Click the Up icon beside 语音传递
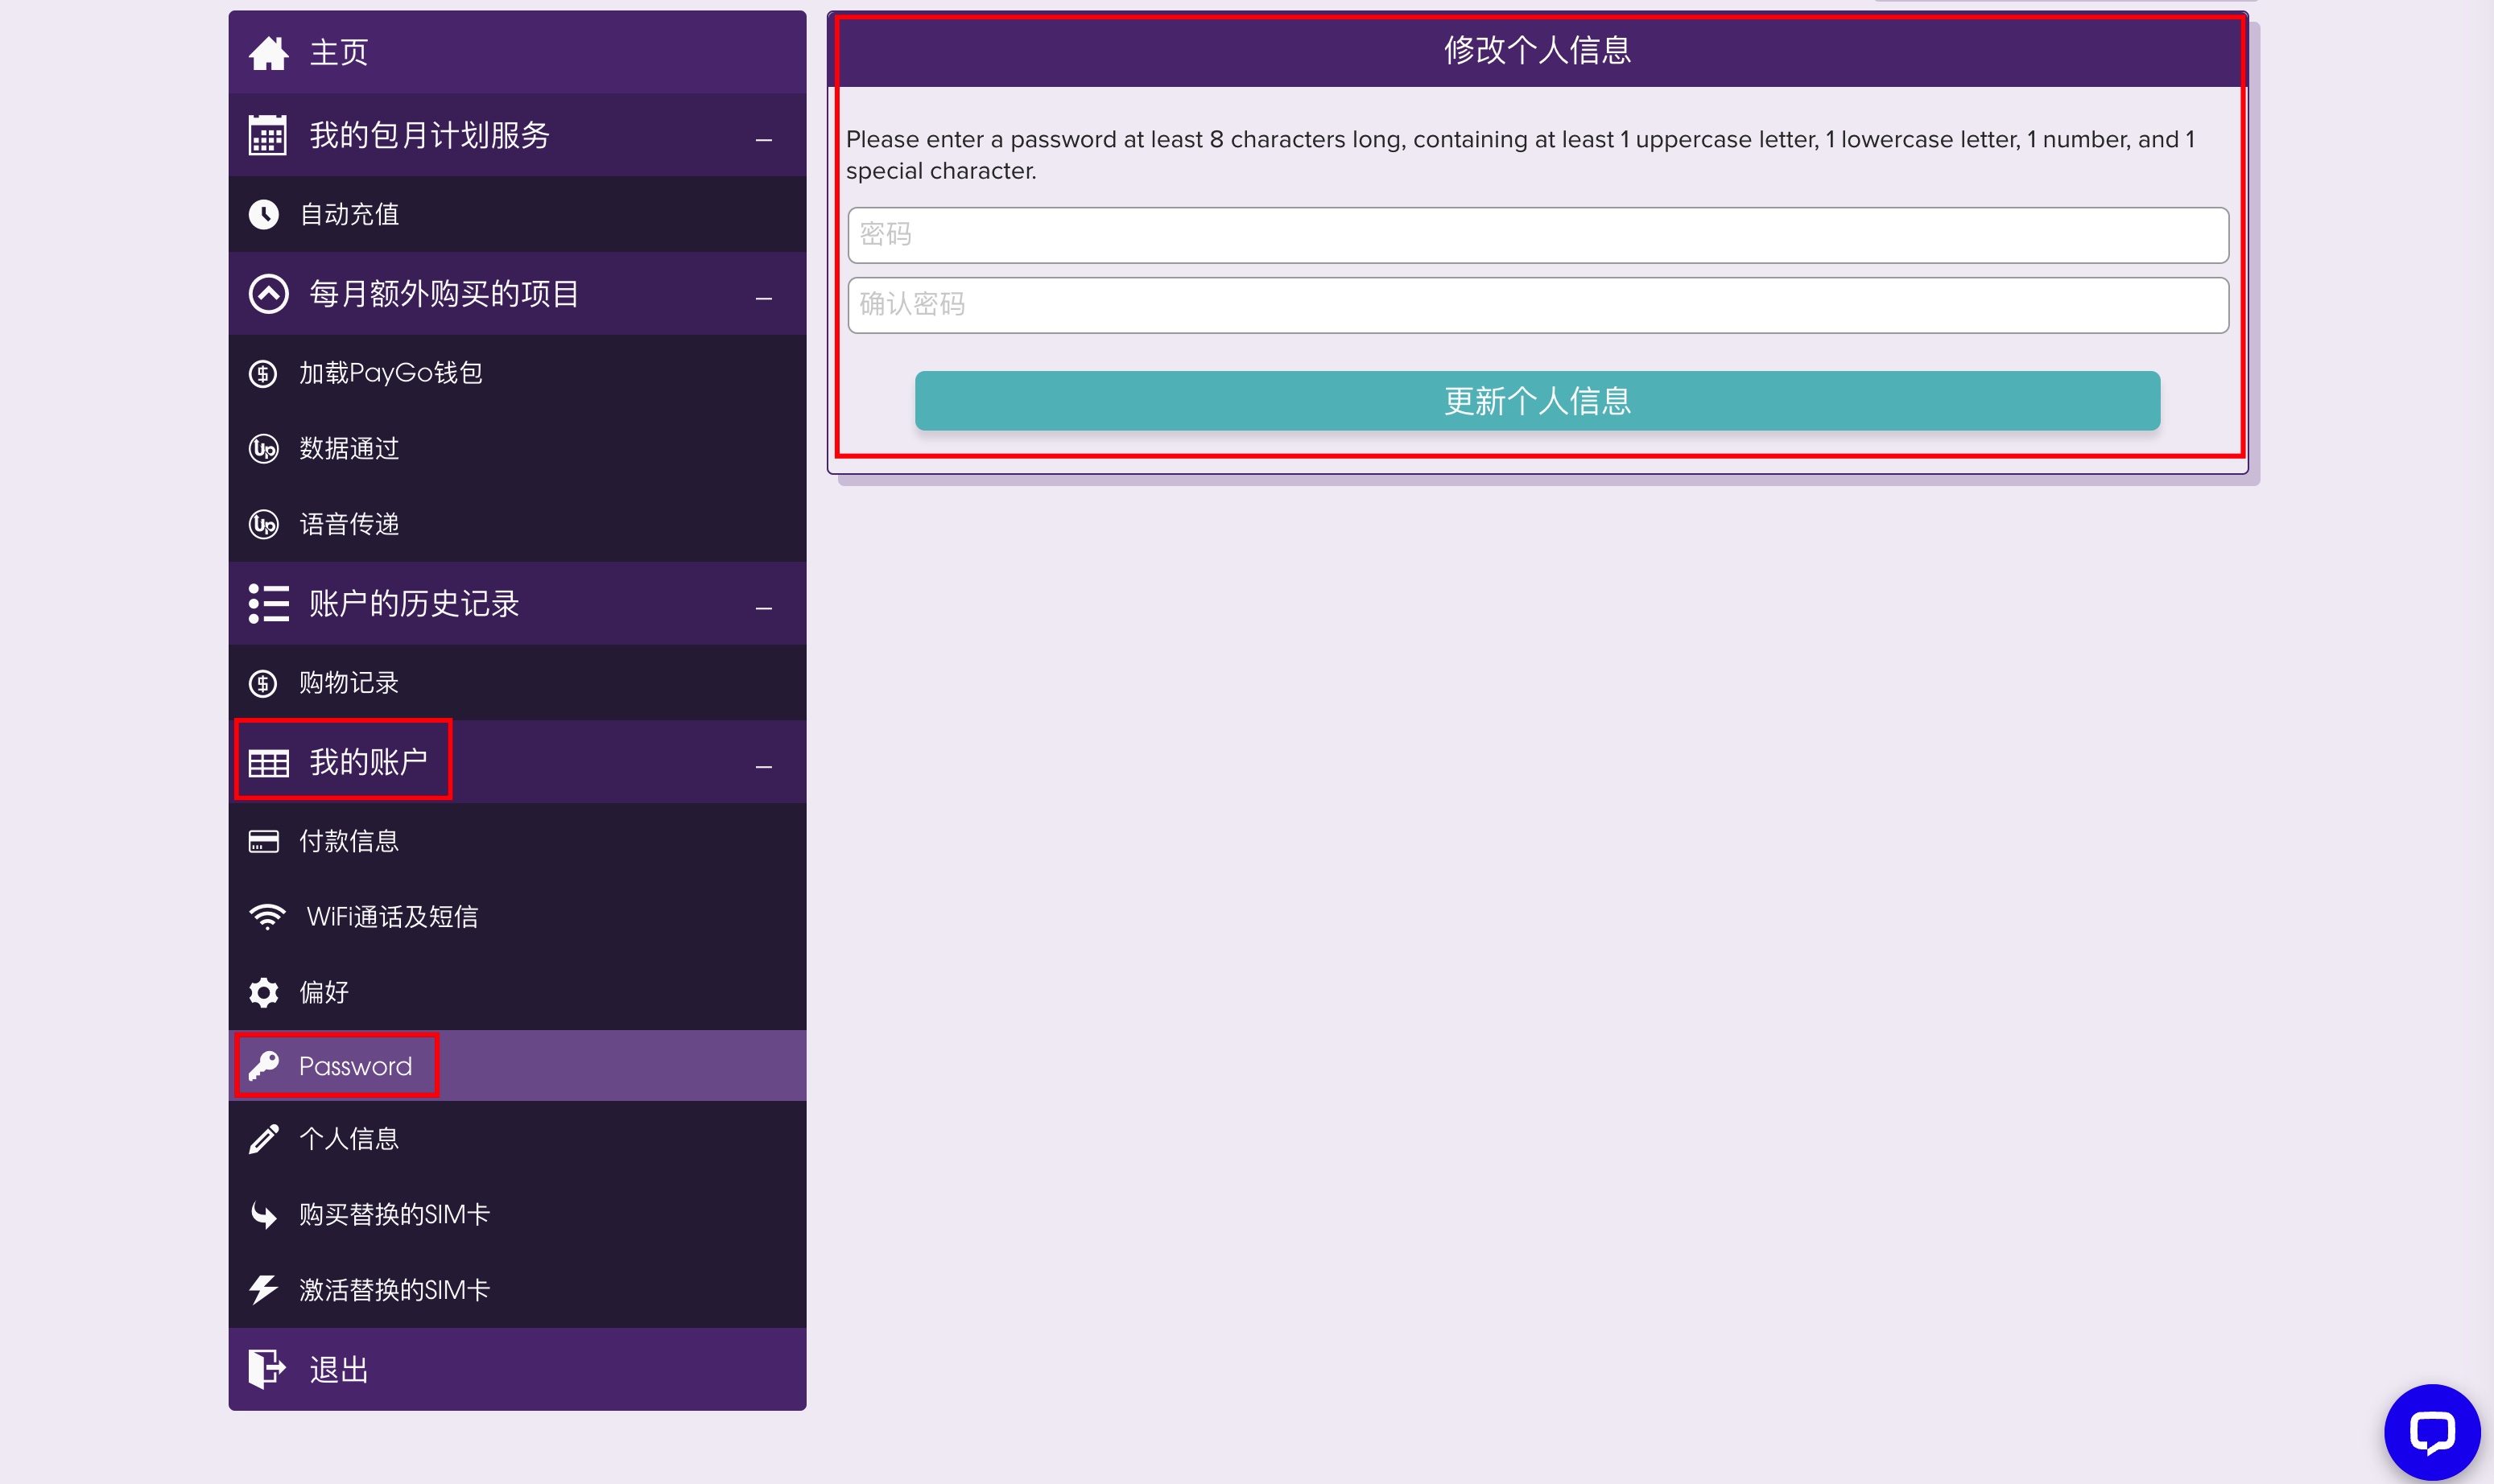2494x1484 pixels. [263, 524]
